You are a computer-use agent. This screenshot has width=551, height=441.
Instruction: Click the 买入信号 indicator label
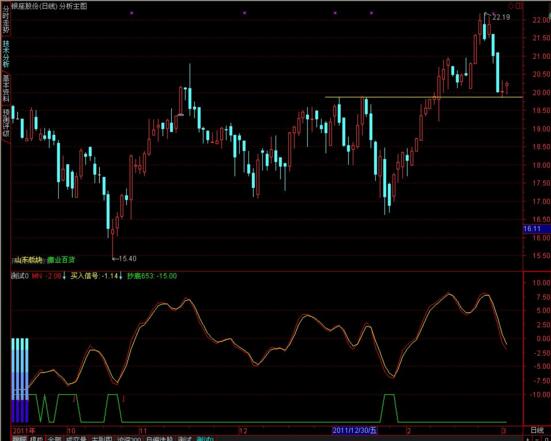click(84, 276)
